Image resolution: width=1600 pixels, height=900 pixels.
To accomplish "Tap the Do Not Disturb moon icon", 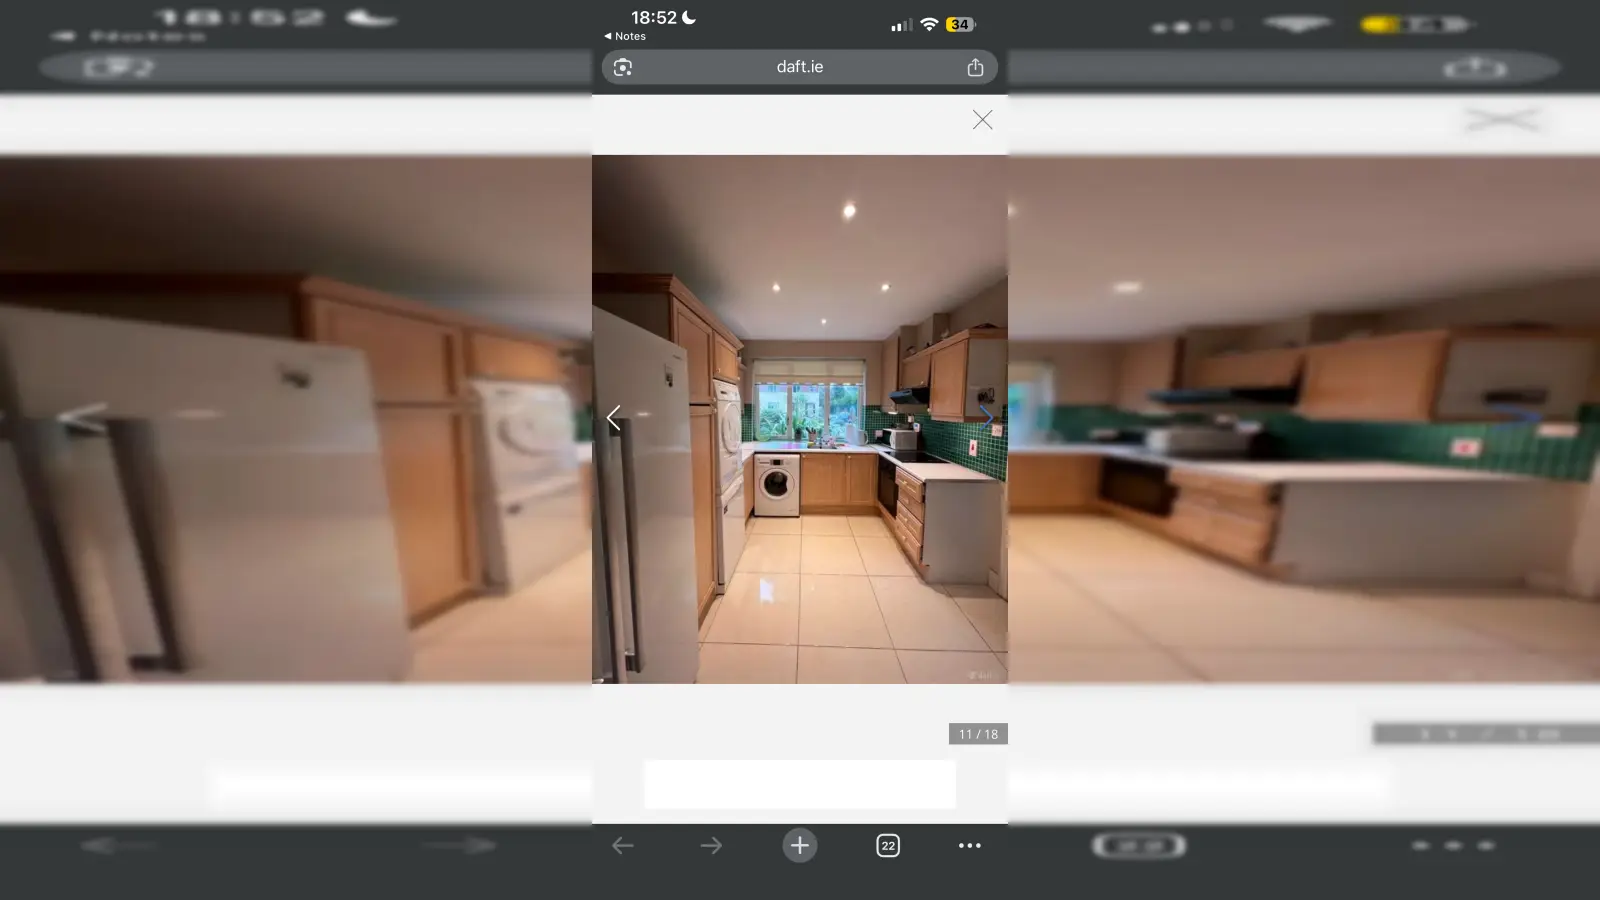I will (689, 17).
